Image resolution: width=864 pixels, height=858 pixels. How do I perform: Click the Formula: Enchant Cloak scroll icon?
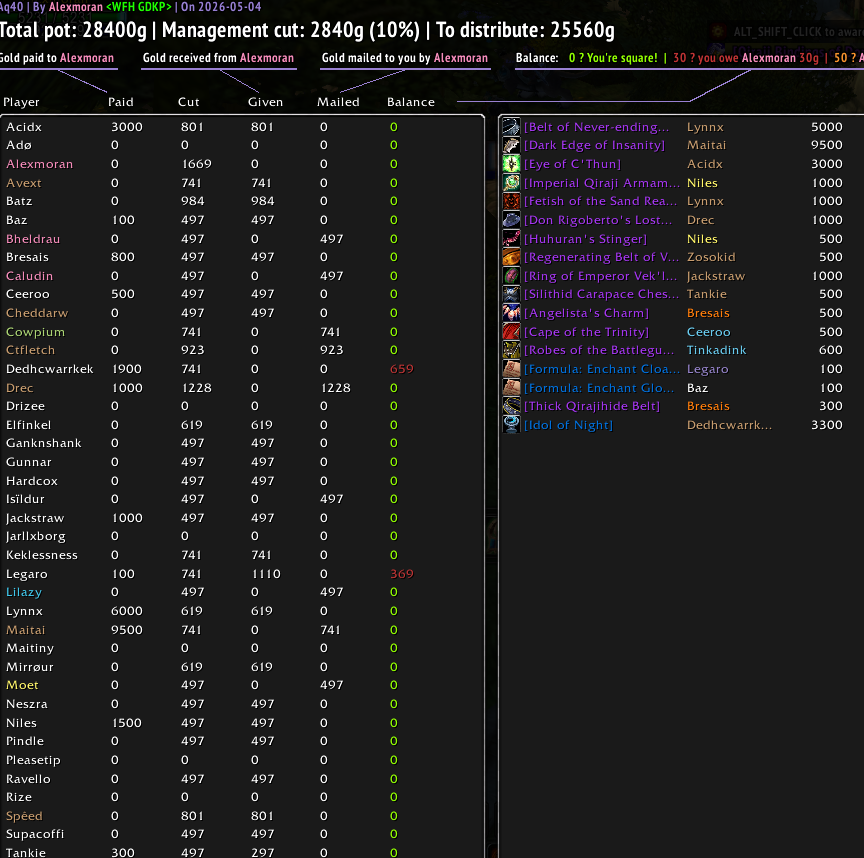tap(511, 369)
